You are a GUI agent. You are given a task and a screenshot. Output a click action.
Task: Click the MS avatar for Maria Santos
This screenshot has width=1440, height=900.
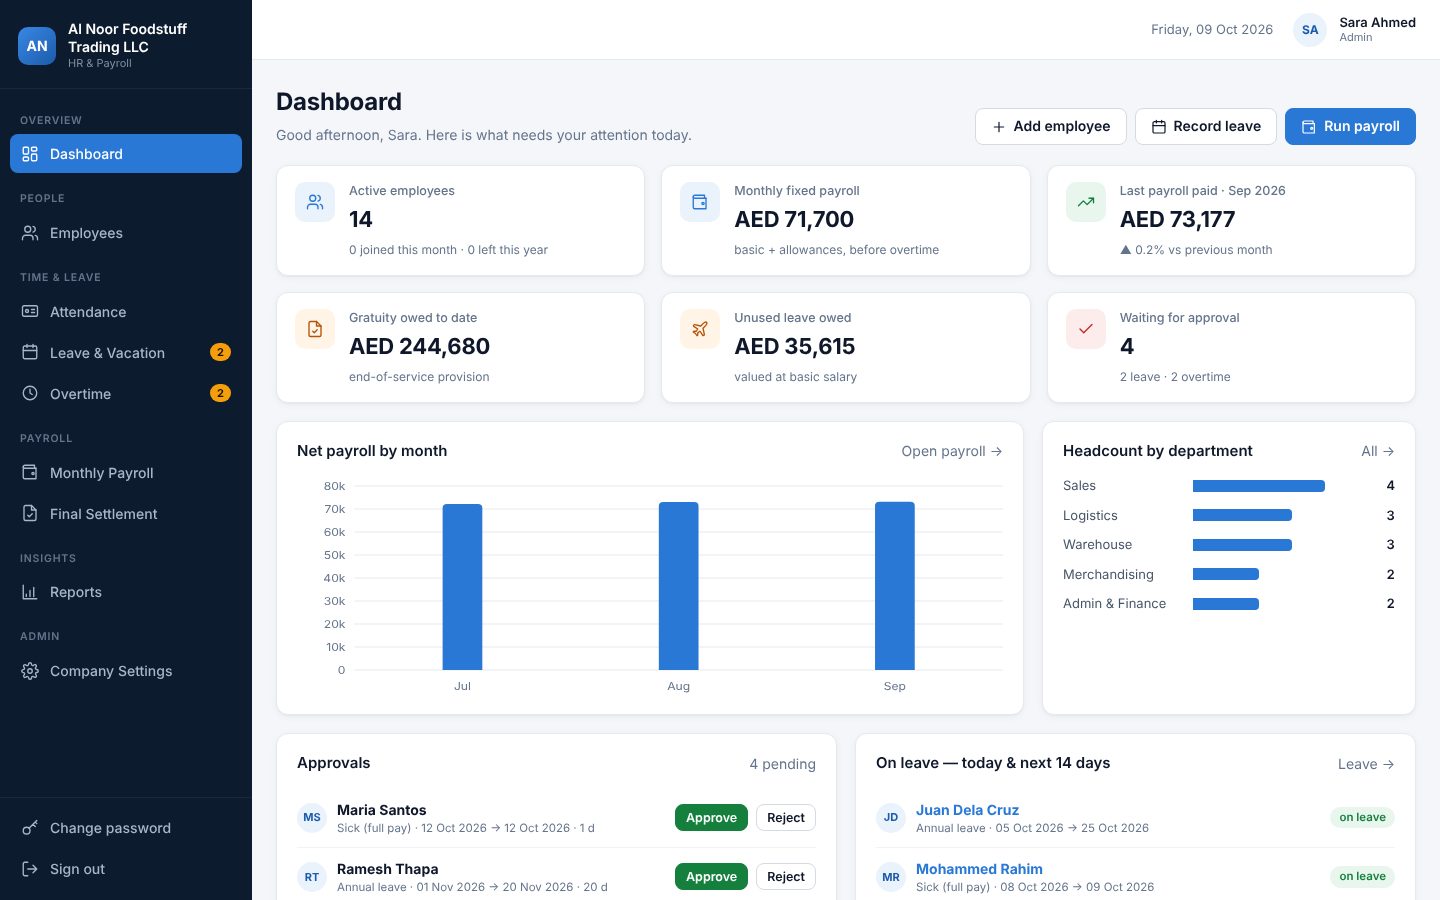click(312, 818)
